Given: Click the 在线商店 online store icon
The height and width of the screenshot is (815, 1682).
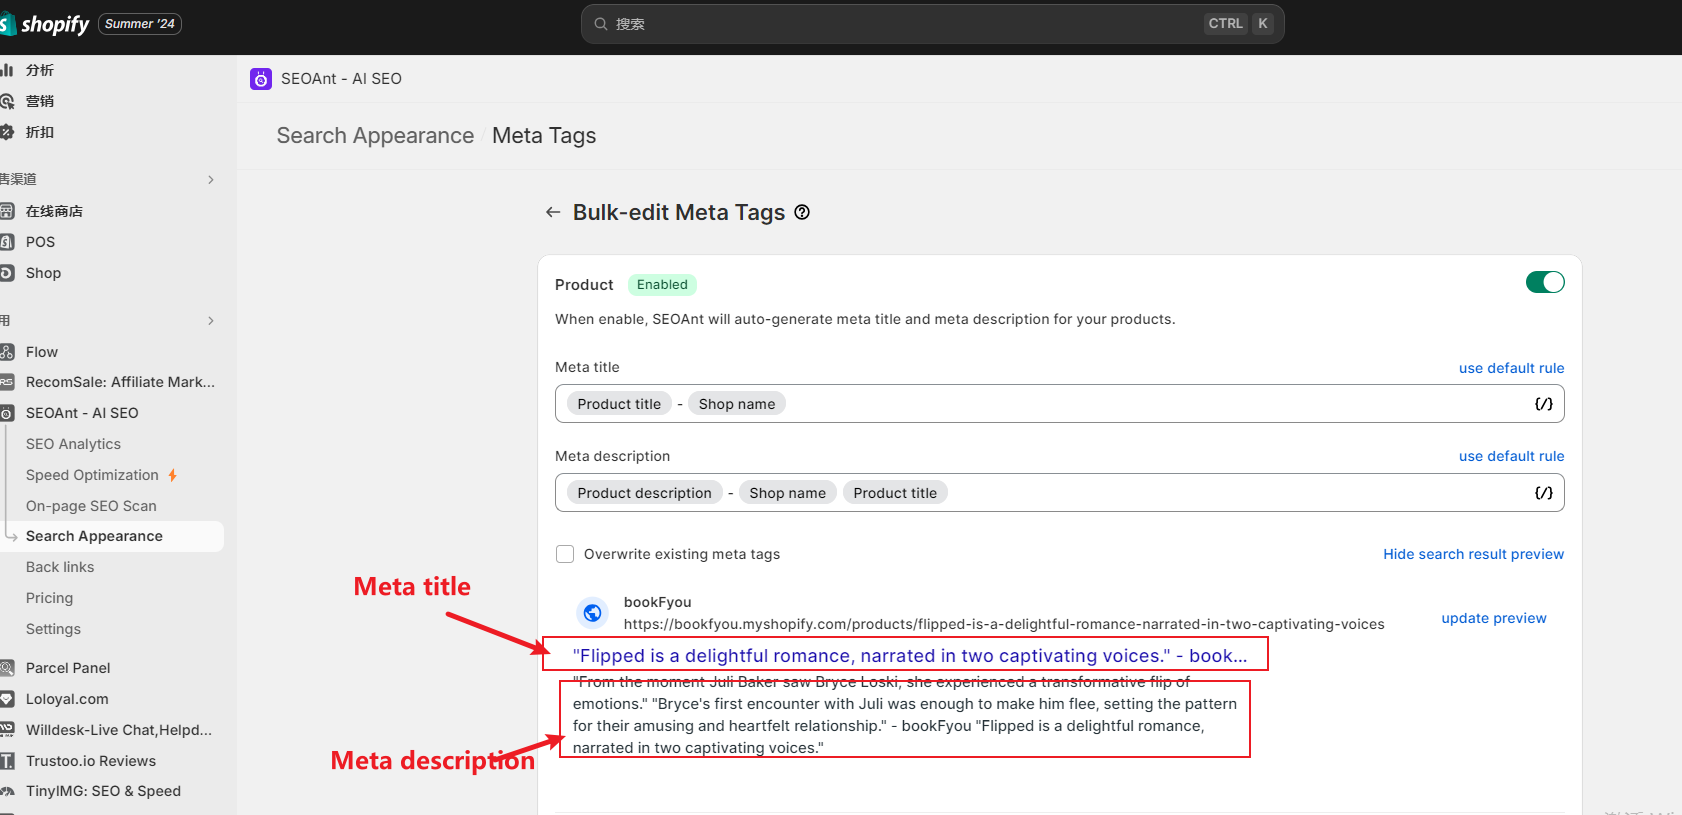Looking at the screenshot, I should [7, 211].
